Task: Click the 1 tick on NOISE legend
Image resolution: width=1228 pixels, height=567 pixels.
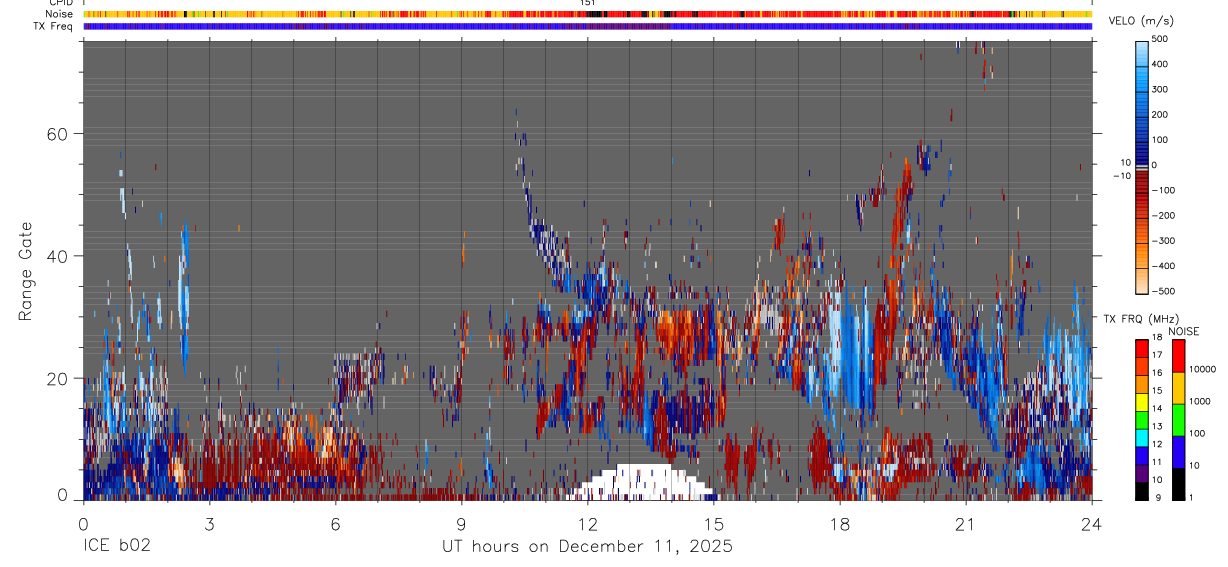Action: click(1190, 498)
